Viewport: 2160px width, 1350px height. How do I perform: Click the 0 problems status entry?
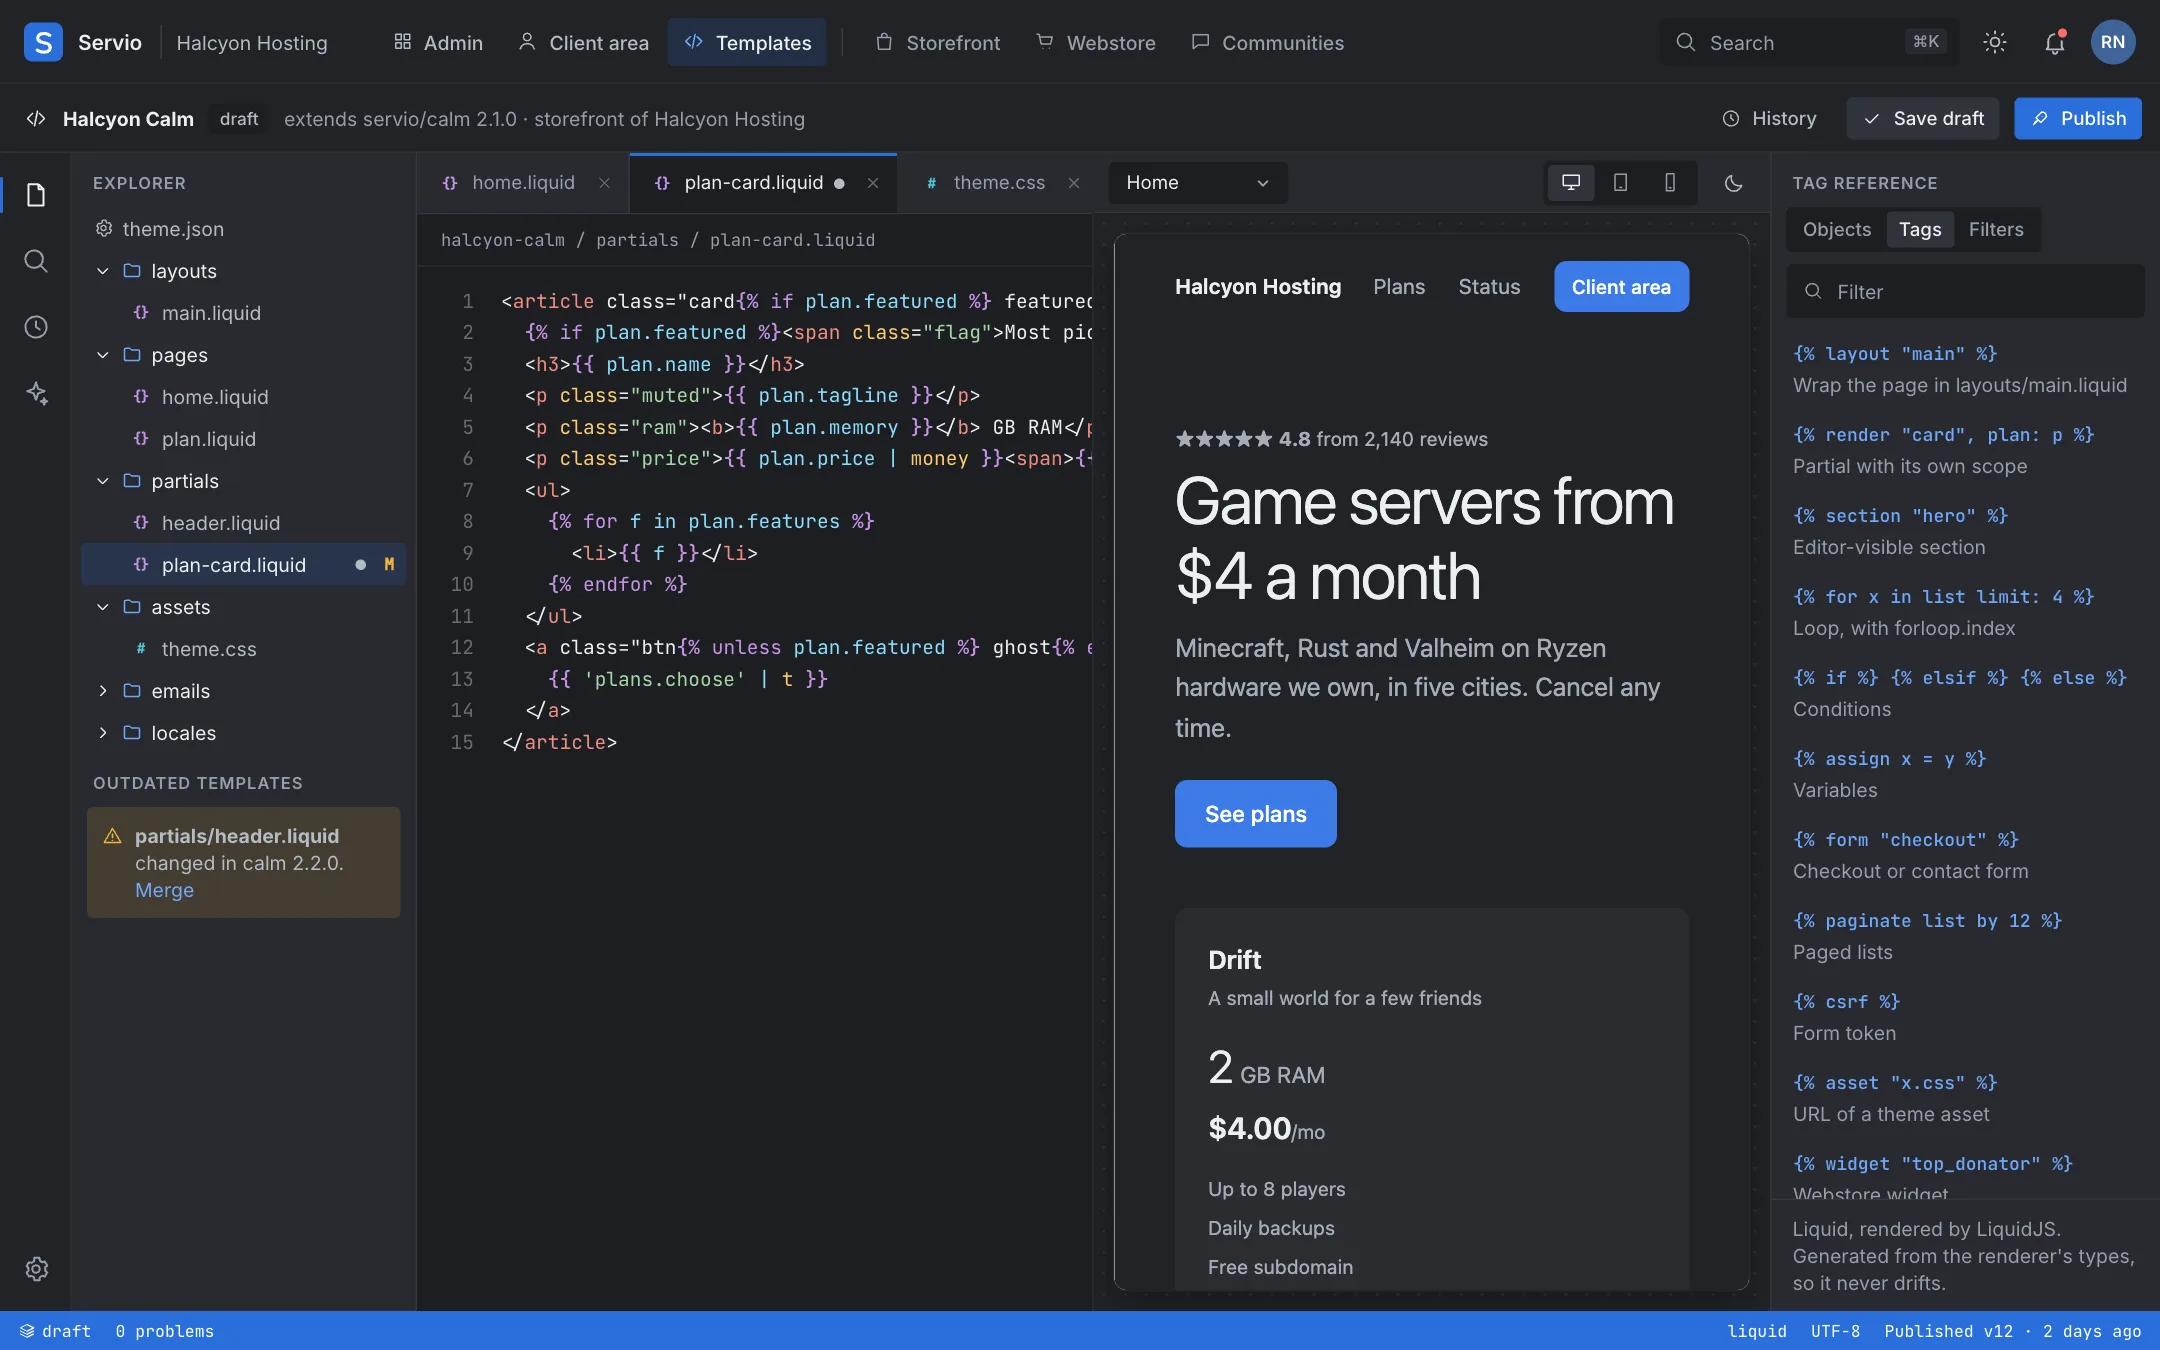[x=164, y=1332]
